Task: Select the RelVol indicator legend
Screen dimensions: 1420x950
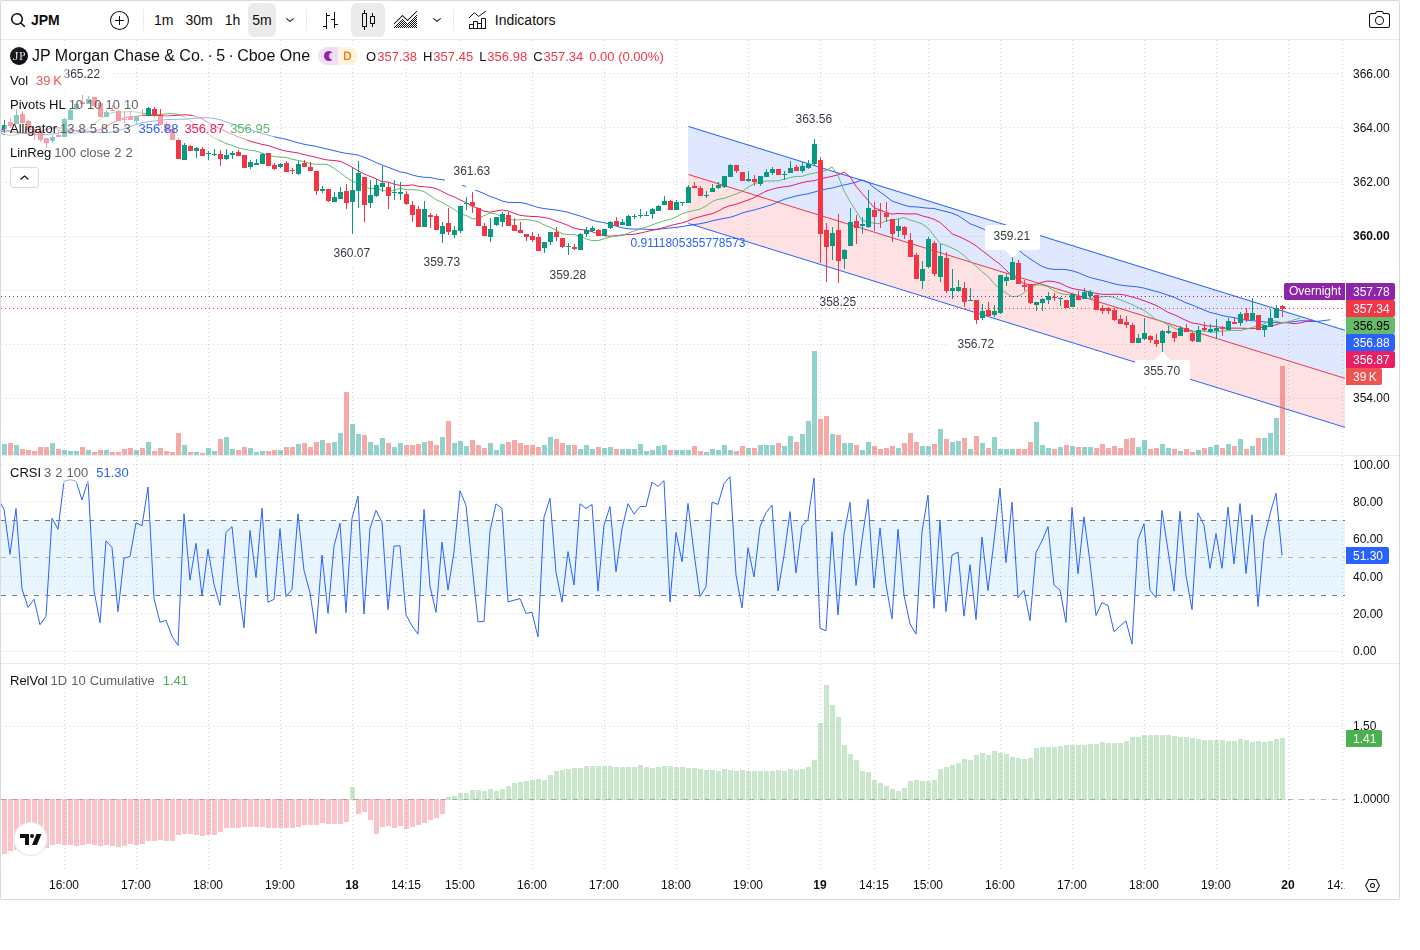Action: (x=28, y=681)
